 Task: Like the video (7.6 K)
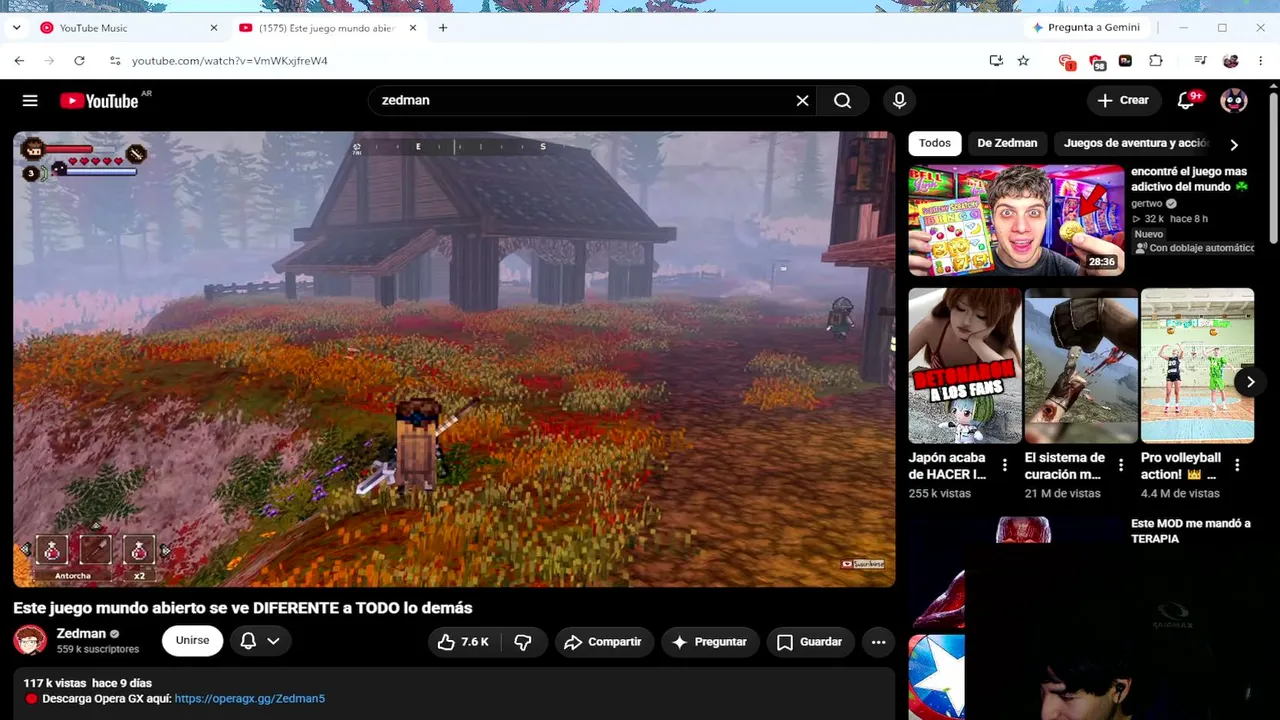pos(464,642)
